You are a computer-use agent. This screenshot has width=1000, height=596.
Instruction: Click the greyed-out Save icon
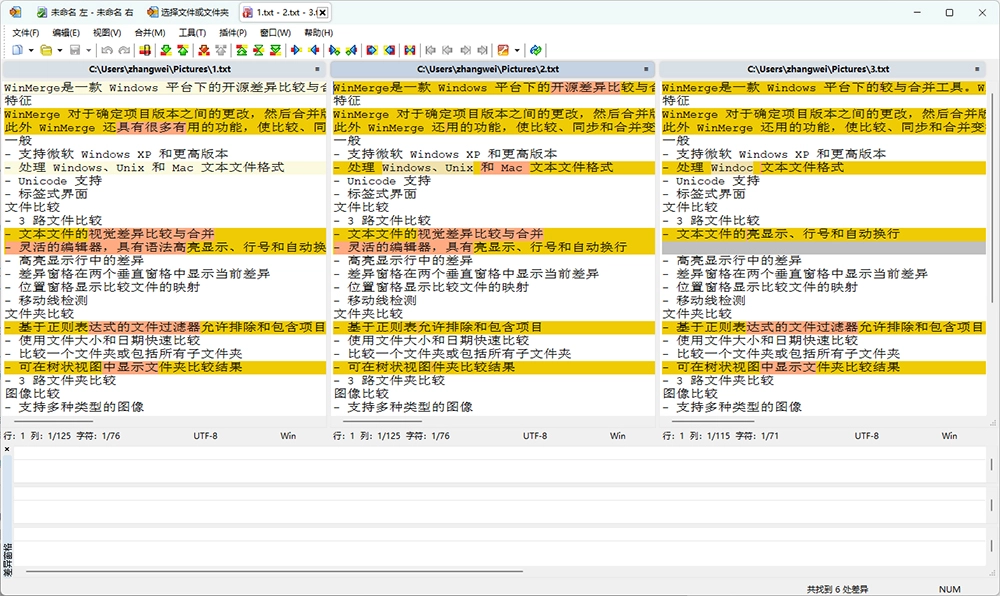pos(75,50)
